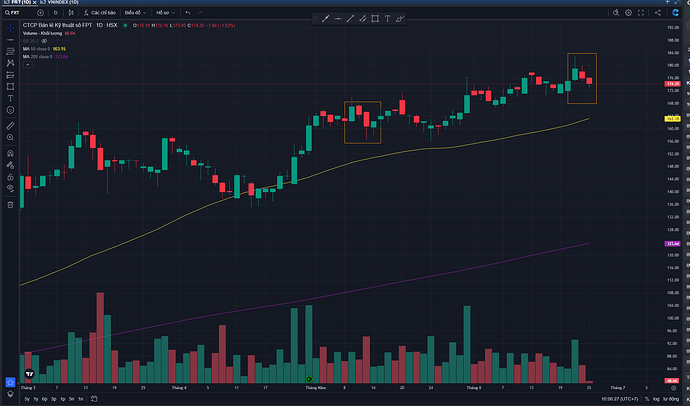This screenshot has width=690, height=406.
Task: Open the chart patterns tool
Action: 10,63
